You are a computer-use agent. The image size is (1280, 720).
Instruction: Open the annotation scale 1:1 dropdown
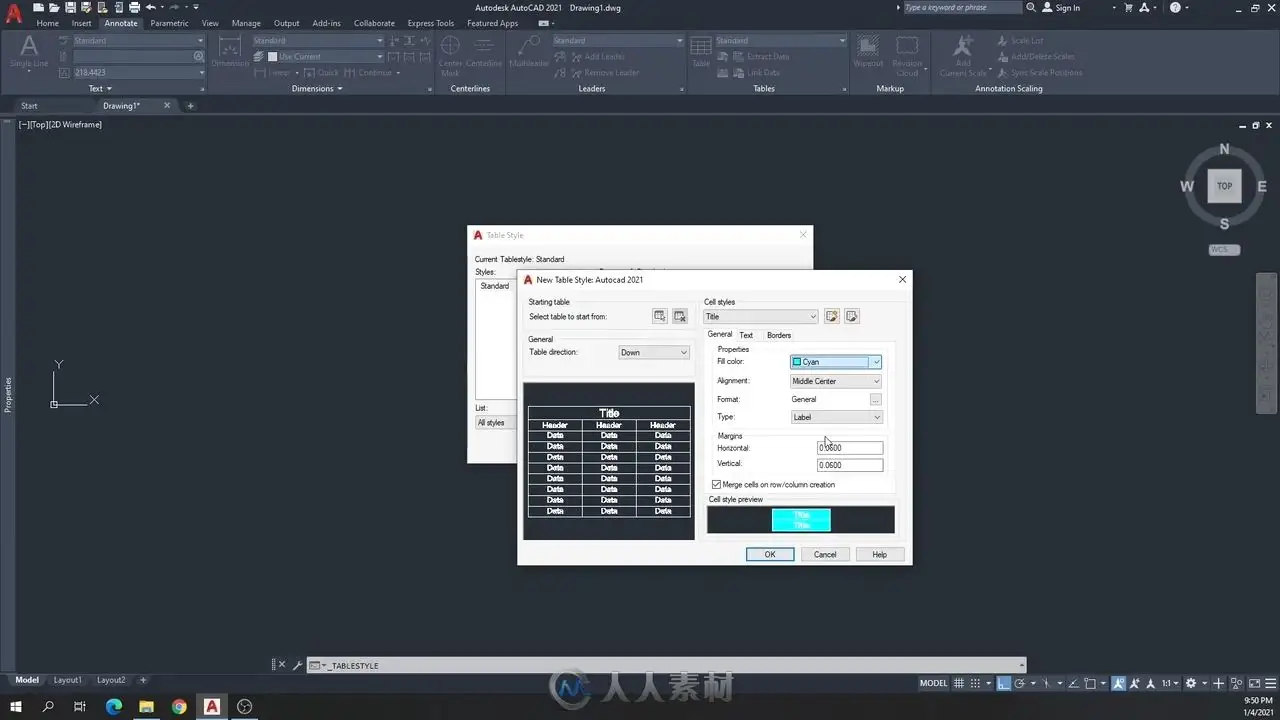tap(1169, 683)
